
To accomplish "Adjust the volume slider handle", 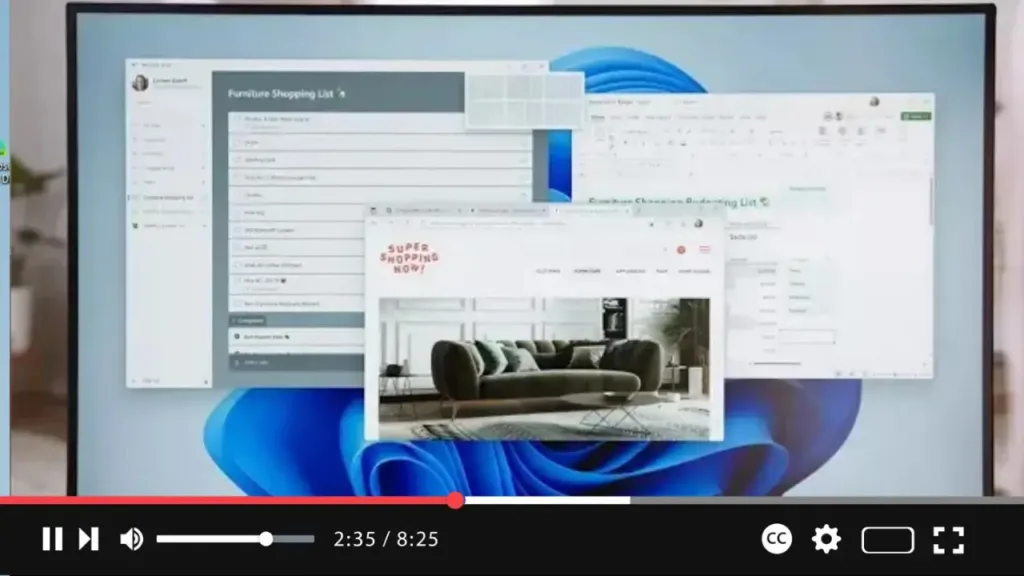I will point(266,539).
